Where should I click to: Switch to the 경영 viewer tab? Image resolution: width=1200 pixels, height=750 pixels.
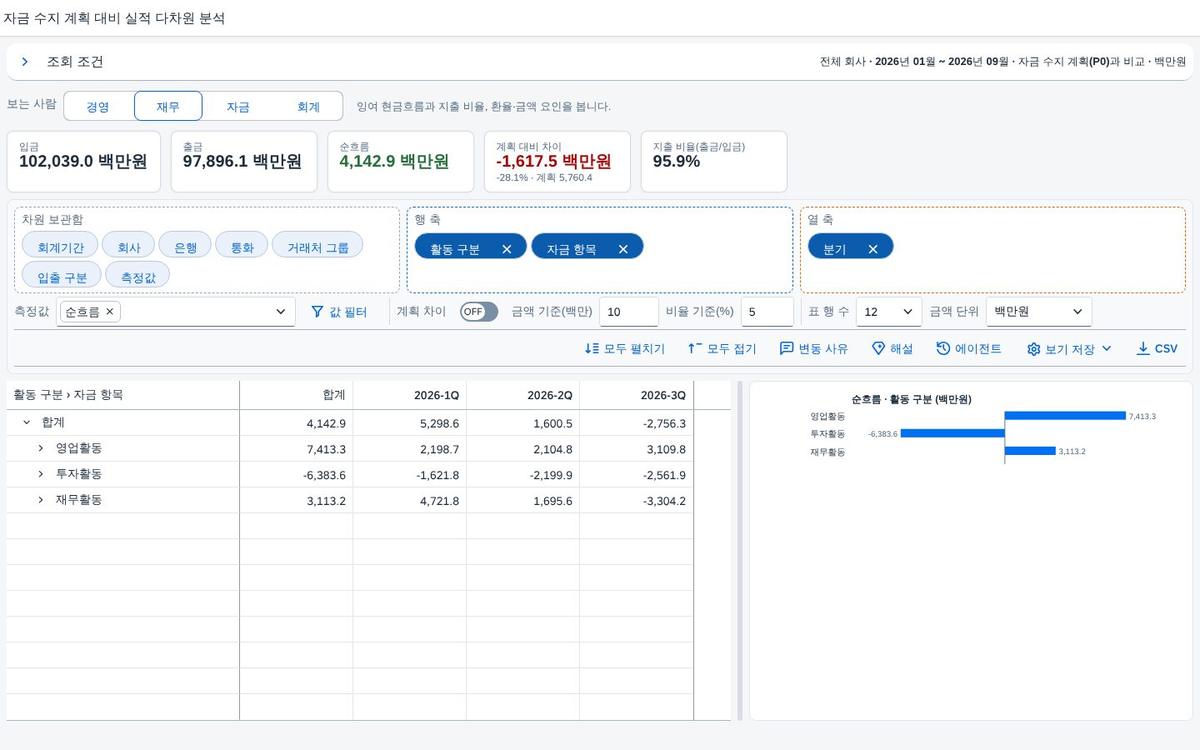(x=98, y=107)
